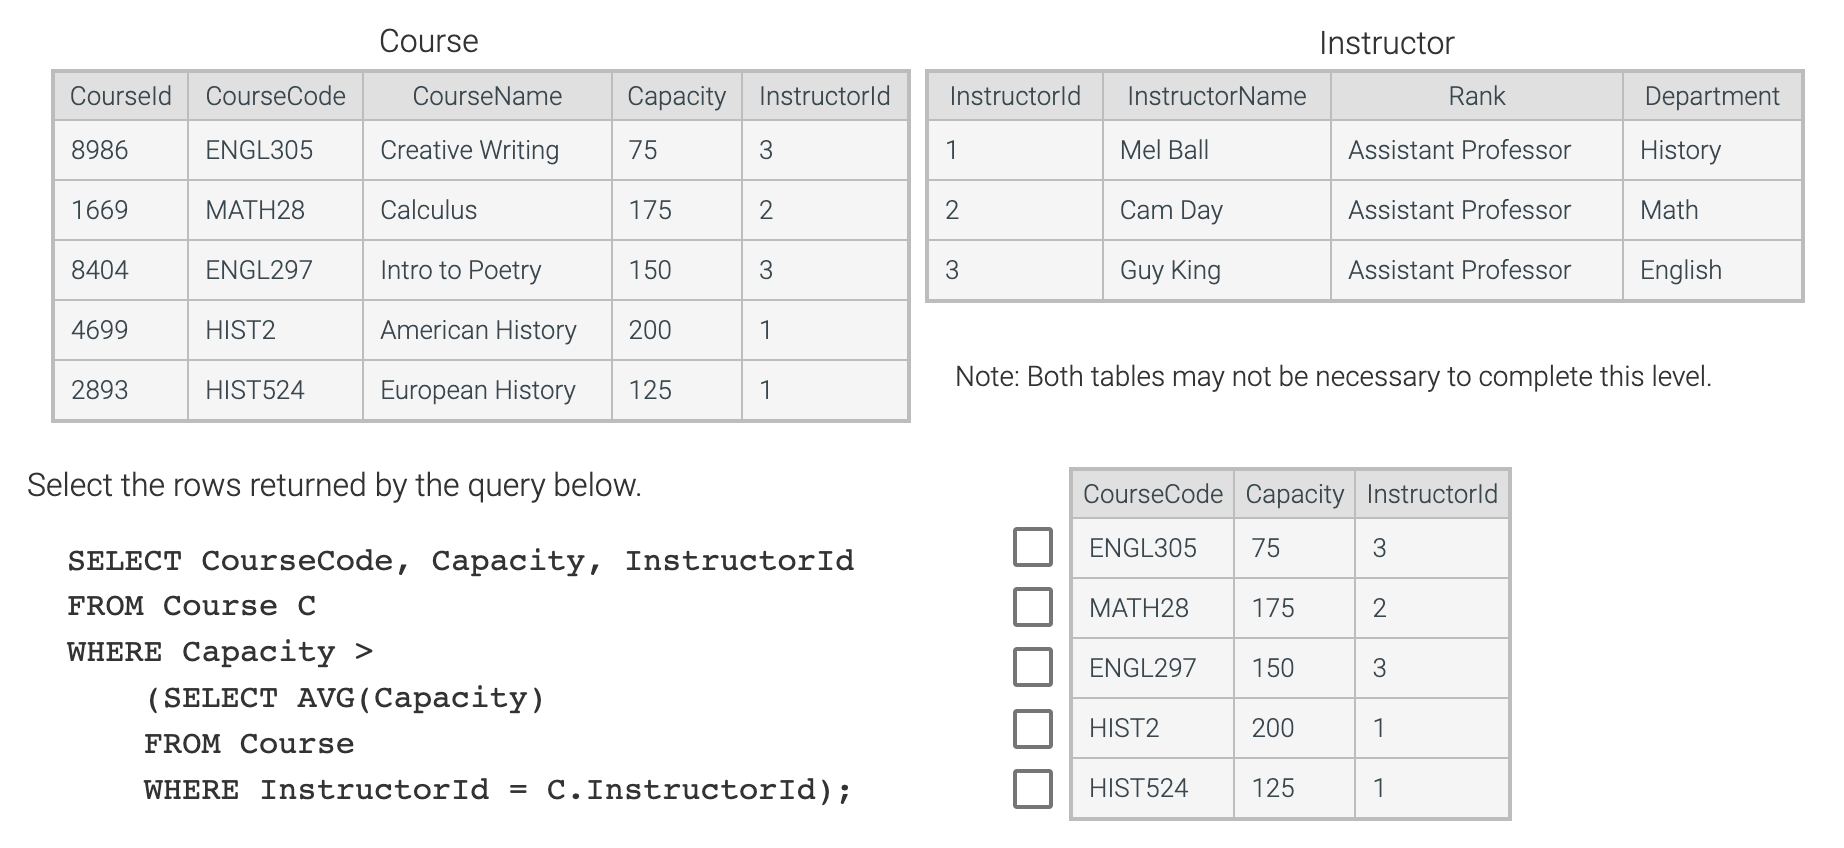Click the CourseId header in Course table
The width and height of the screenshot is (1844, 848).
pos(121,96)
